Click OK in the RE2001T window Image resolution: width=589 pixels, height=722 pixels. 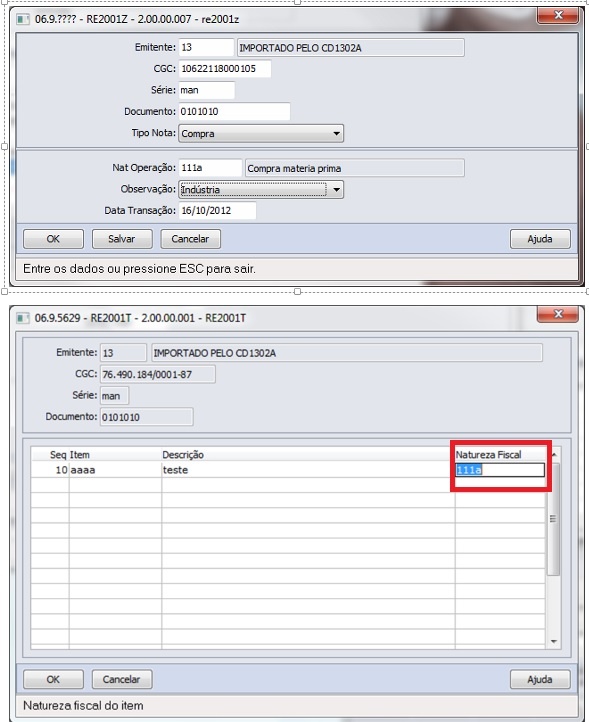pyautogui.click(x=53, y=679)
